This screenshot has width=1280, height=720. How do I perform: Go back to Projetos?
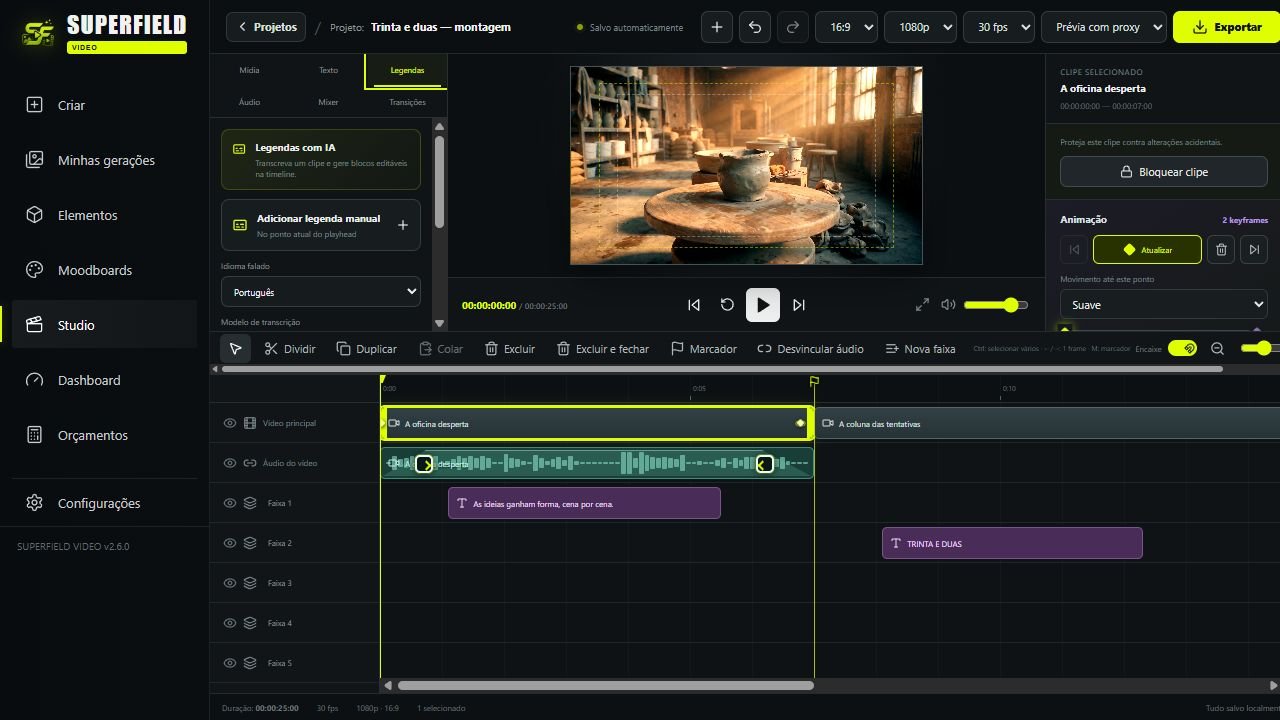266,27
